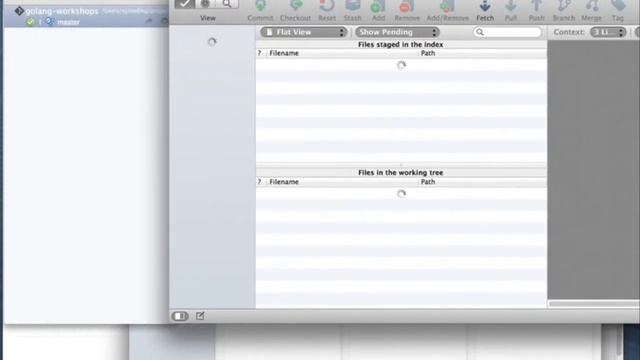Click the Remove toolbar icon
Viewport: 640px width, 360px height.
(407, 6)
